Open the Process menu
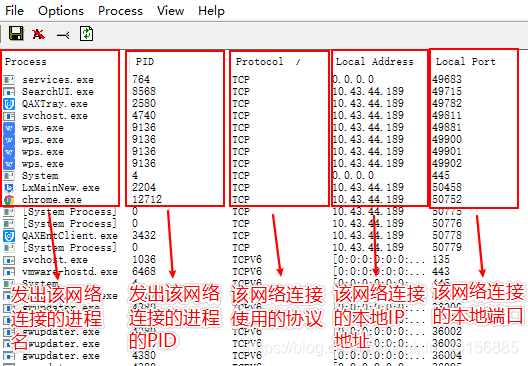This screenshot has width=528, height=366. [120, 11]
